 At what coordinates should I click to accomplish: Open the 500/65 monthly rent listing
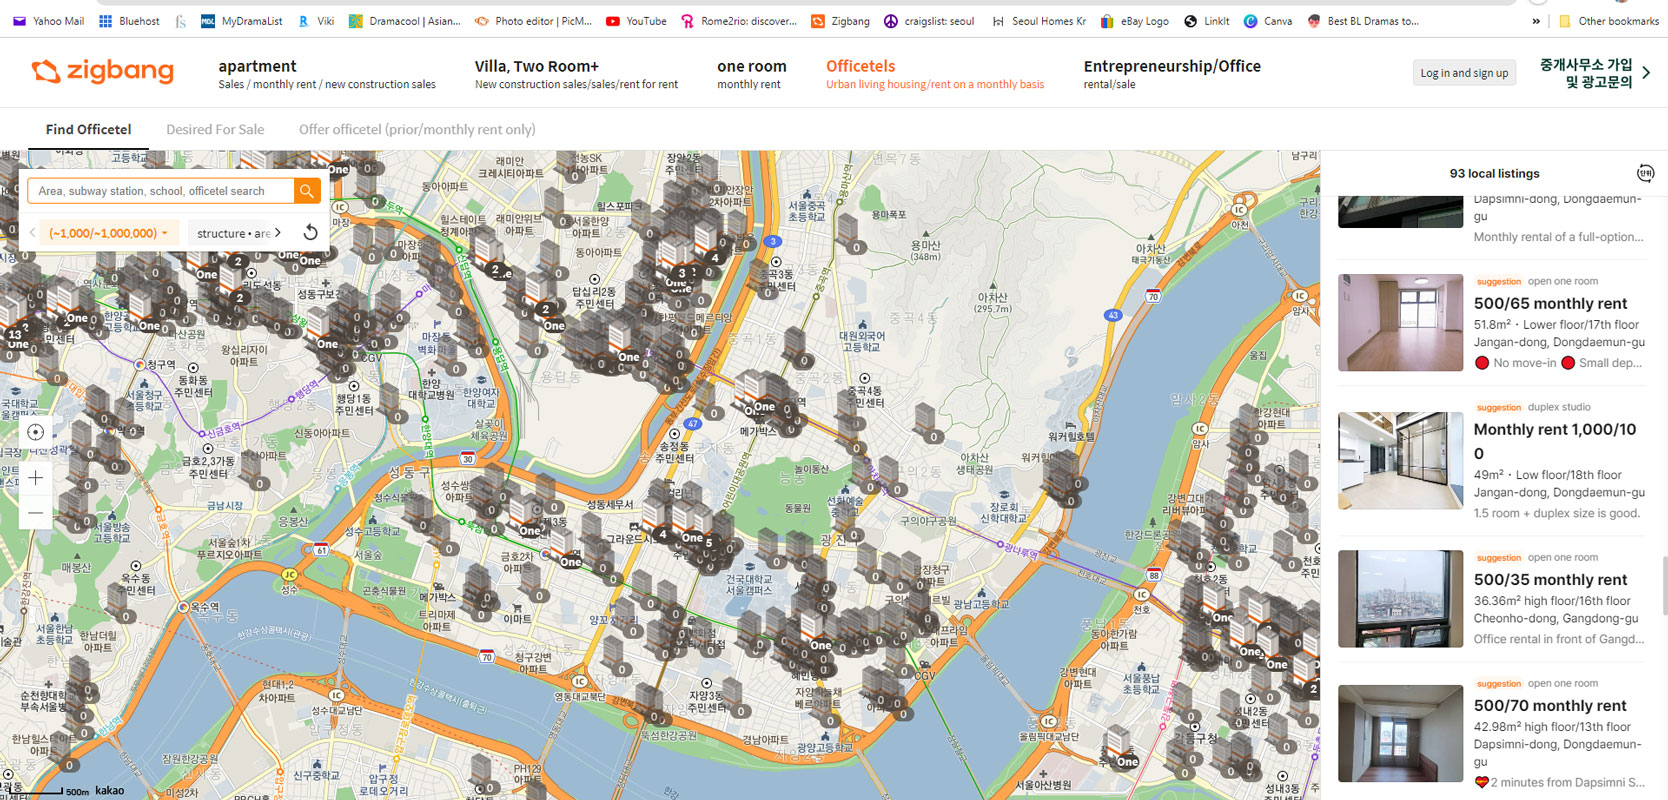click(x=1550, y=303)
